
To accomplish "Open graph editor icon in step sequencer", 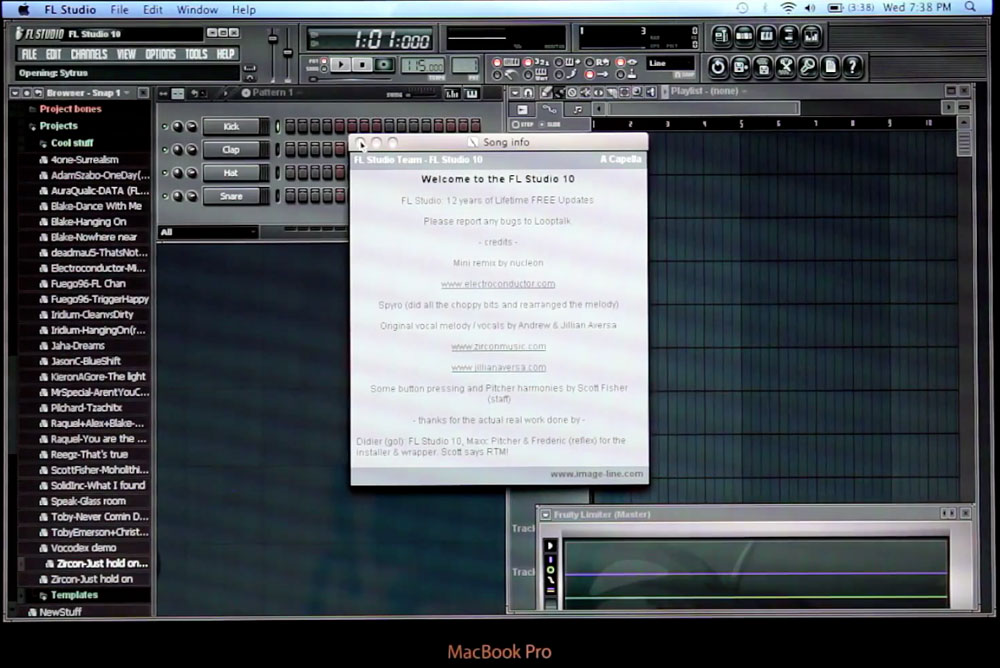I will pyautogui.click(x=452, y=93).
